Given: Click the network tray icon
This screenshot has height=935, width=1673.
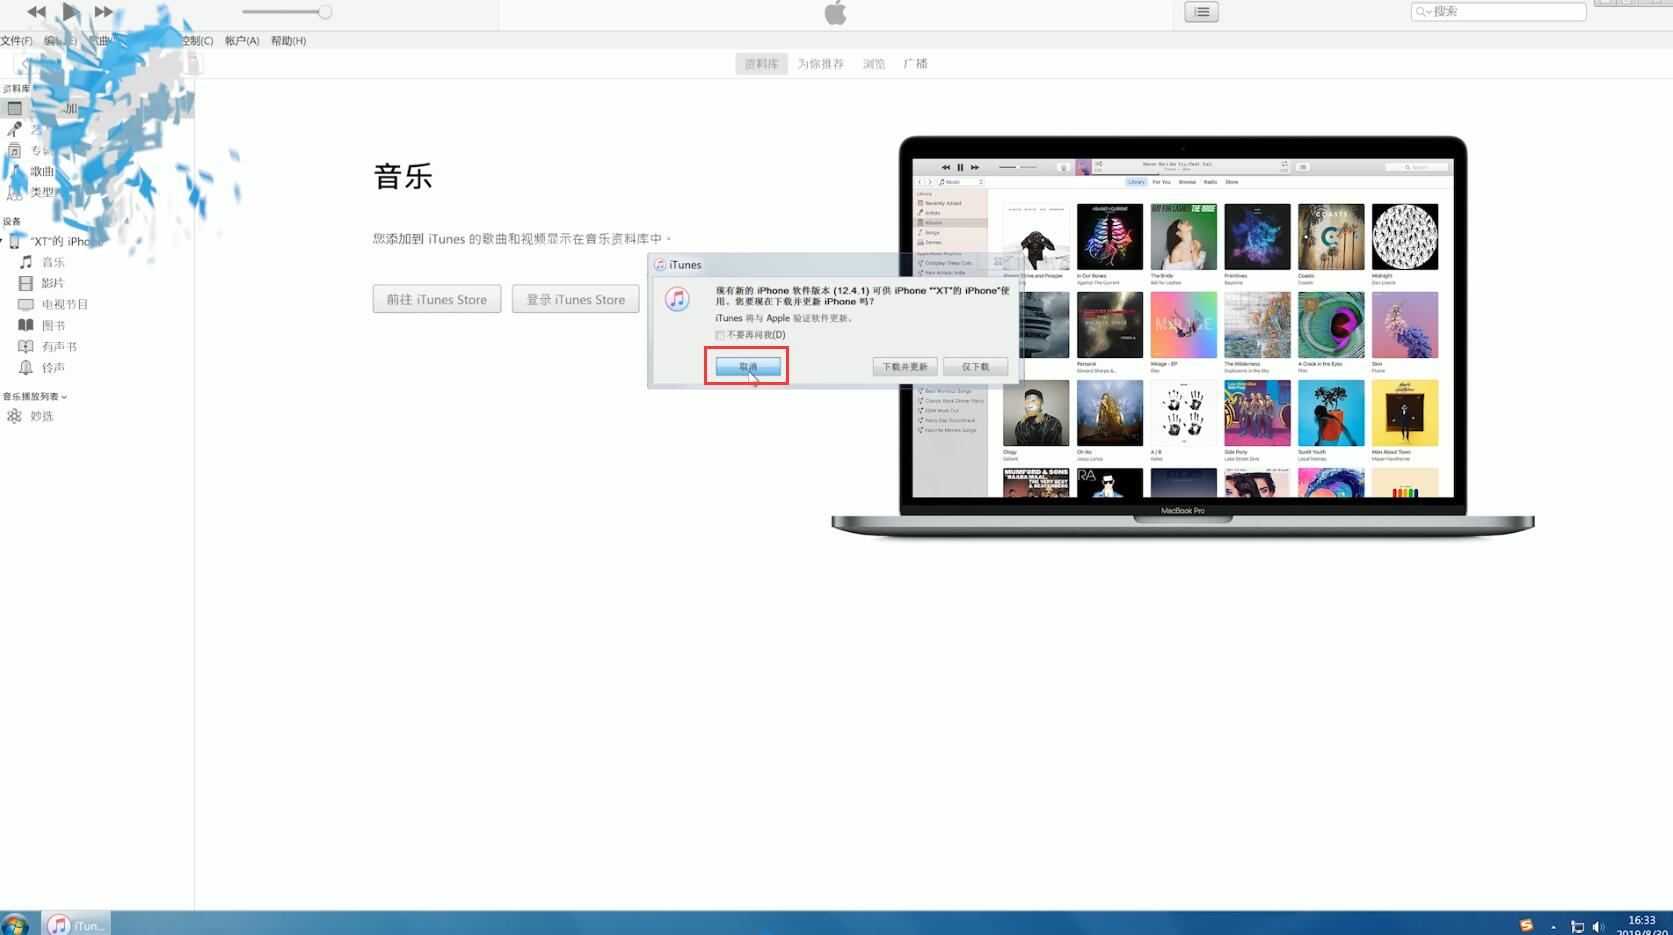Looking at the screenshot, I should [1577, 927].
